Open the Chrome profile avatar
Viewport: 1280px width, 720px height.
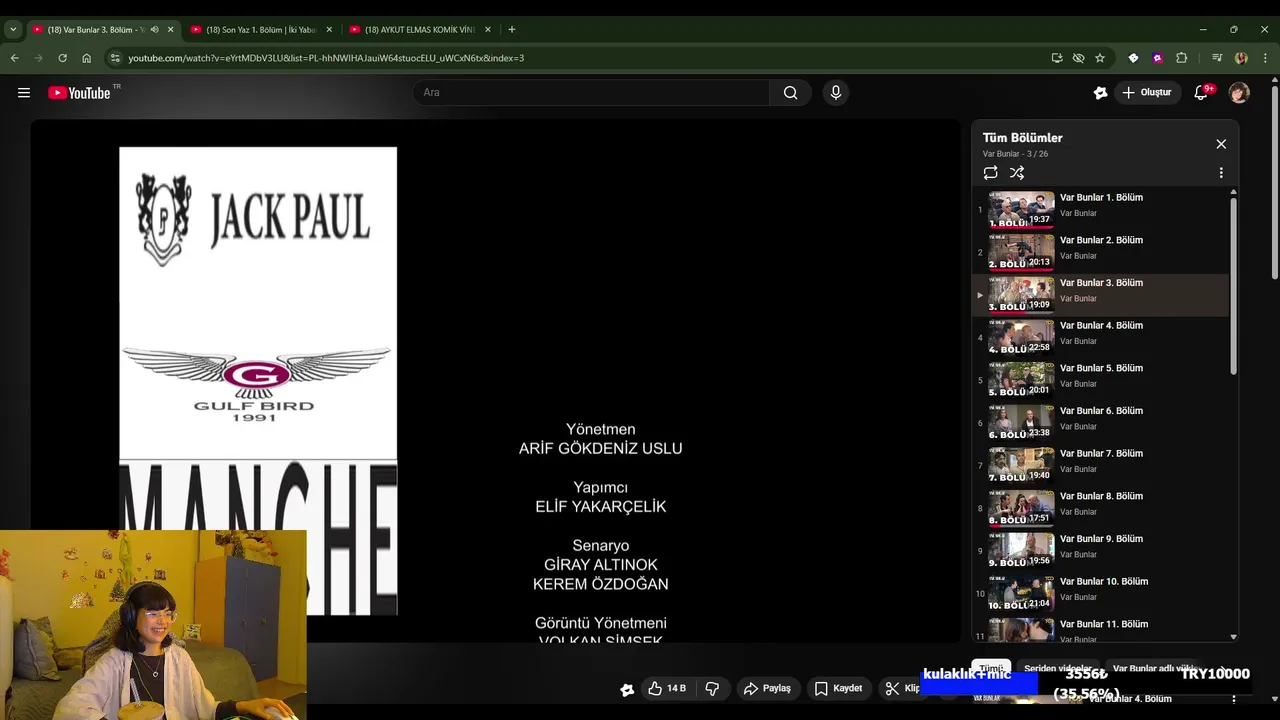pyautogui.click(x=1241, y=58)
